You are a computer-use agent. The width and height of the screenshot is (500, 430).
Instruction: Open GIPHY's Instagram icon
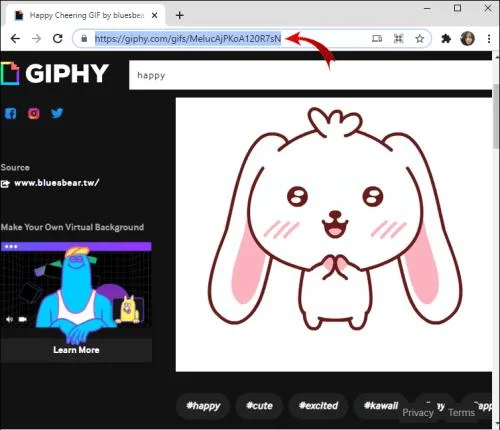[34, 113]
